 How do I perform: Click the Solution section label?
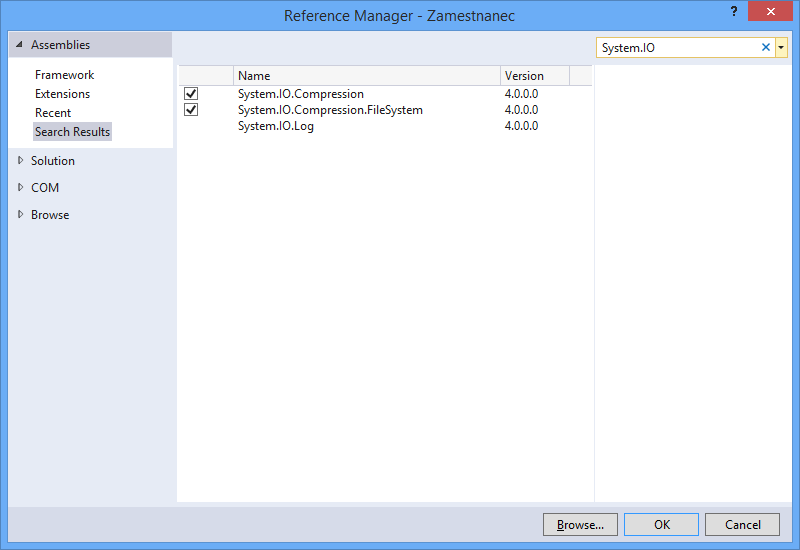point(53,161)
